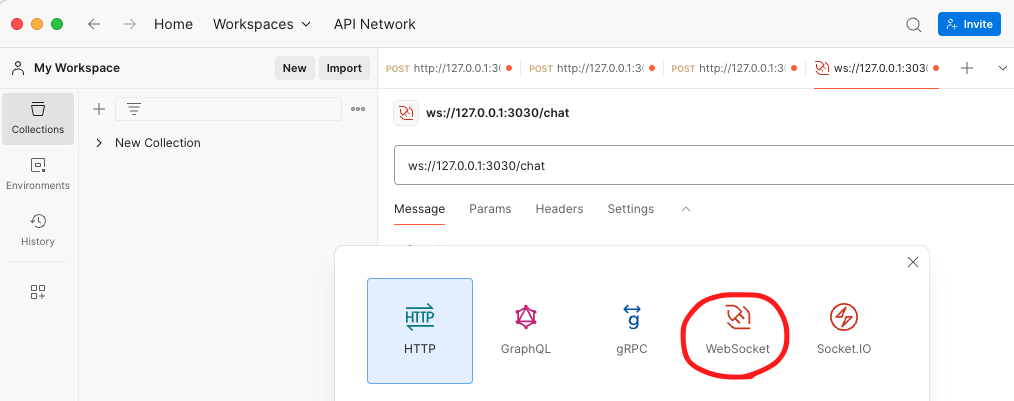Switch to the Settings tab

631,209
